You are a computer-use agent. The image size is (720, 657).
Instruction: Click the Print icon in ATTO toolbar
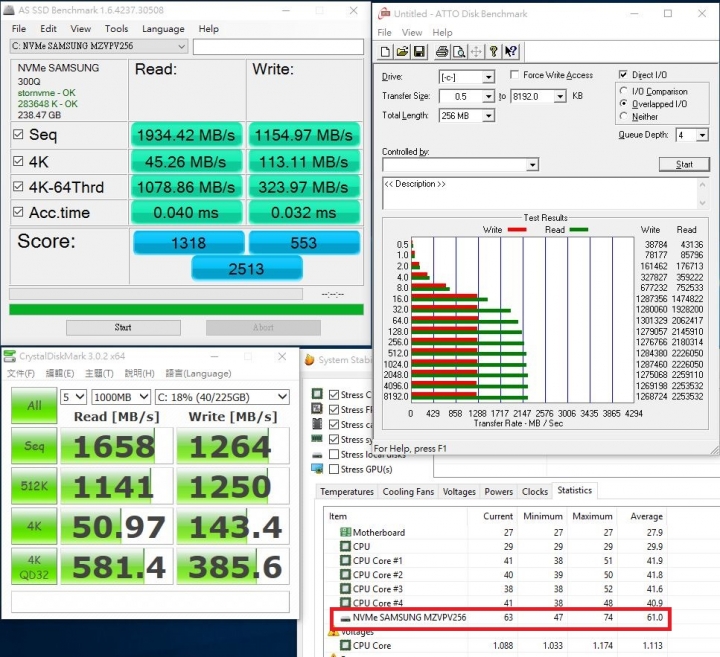coord(443,51)
